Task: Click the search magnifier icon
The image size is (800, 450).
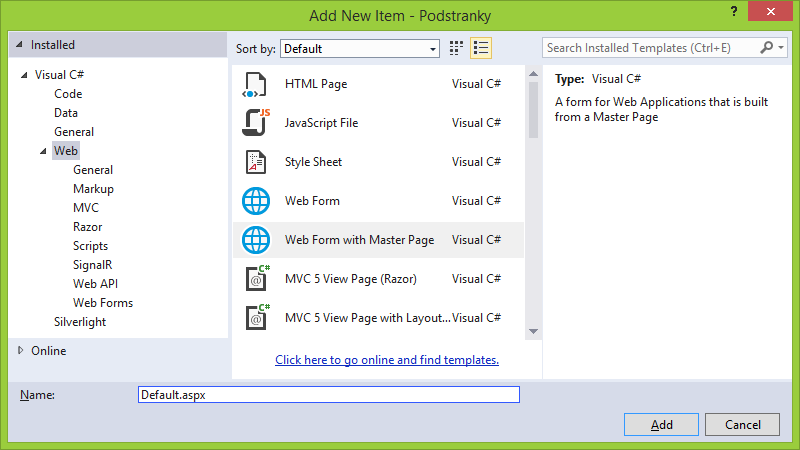Action: click(x=766, y=47)
